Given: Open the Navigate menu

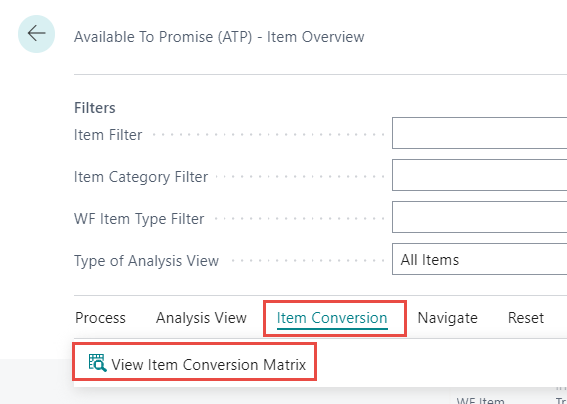Looking at the screenshot, I should pyautogui.click(x=447, y=318).
